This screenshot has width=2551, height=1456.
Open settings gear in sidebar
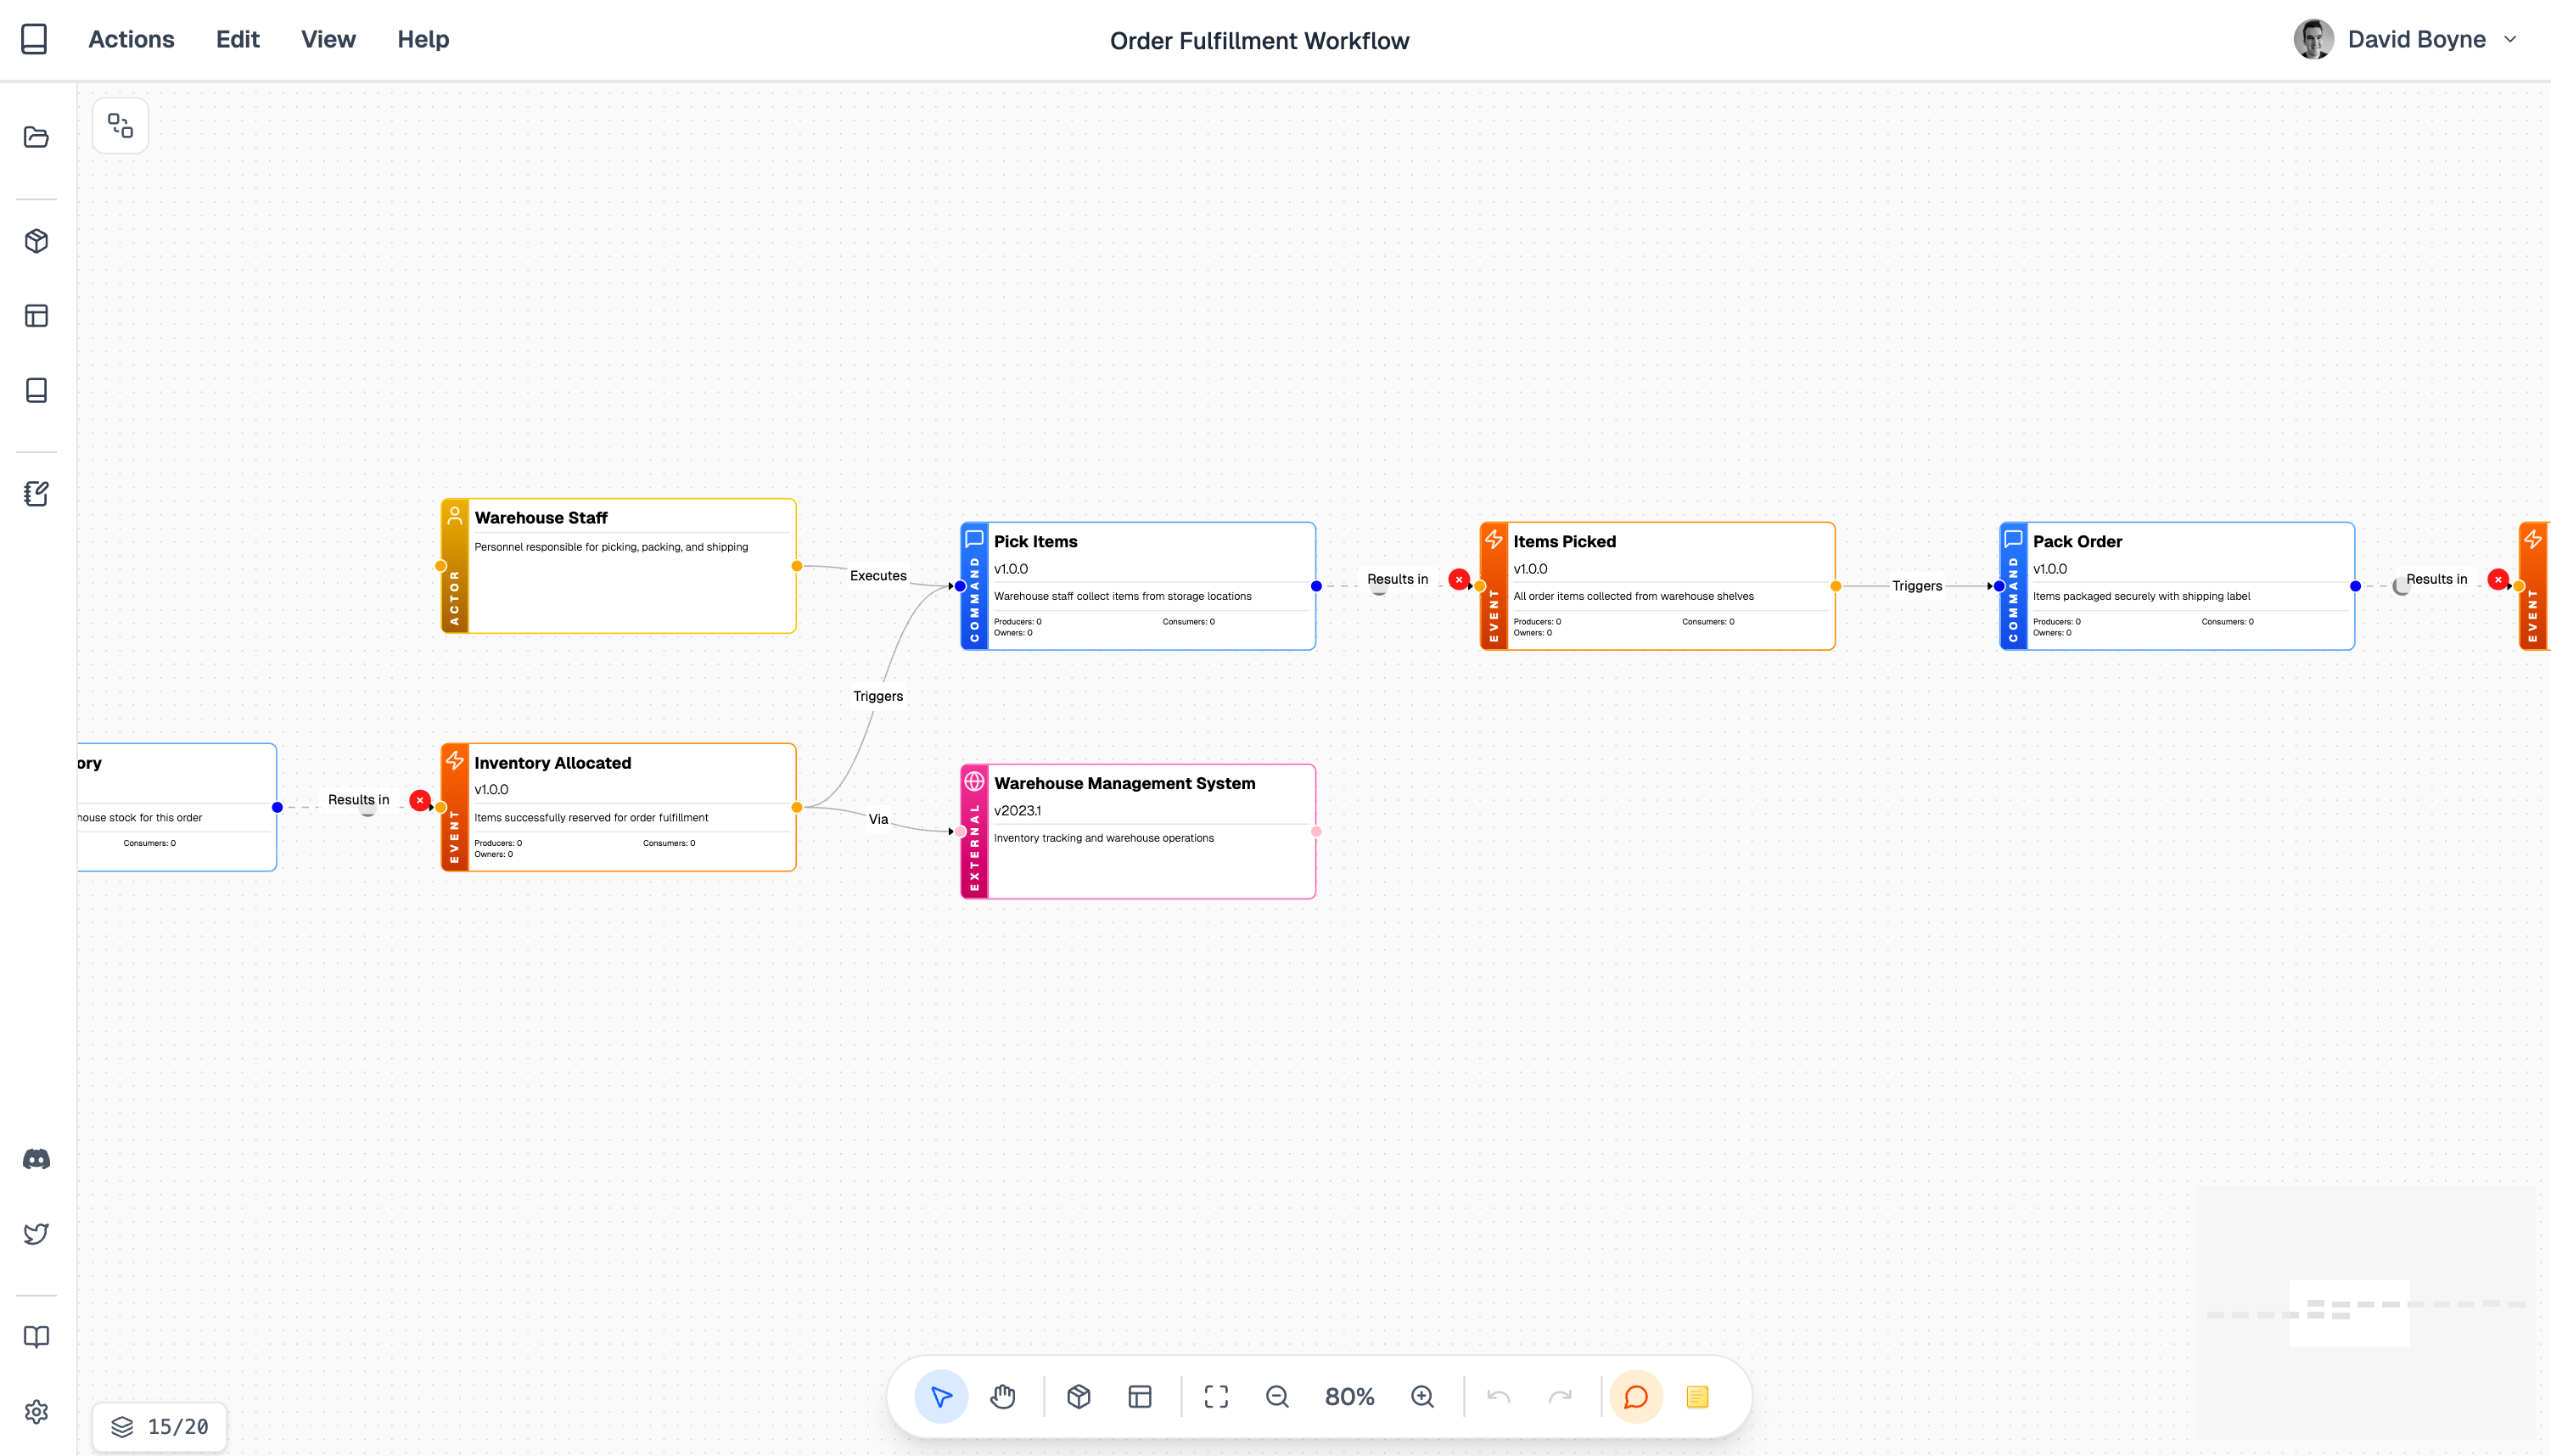click(36, 1411)
